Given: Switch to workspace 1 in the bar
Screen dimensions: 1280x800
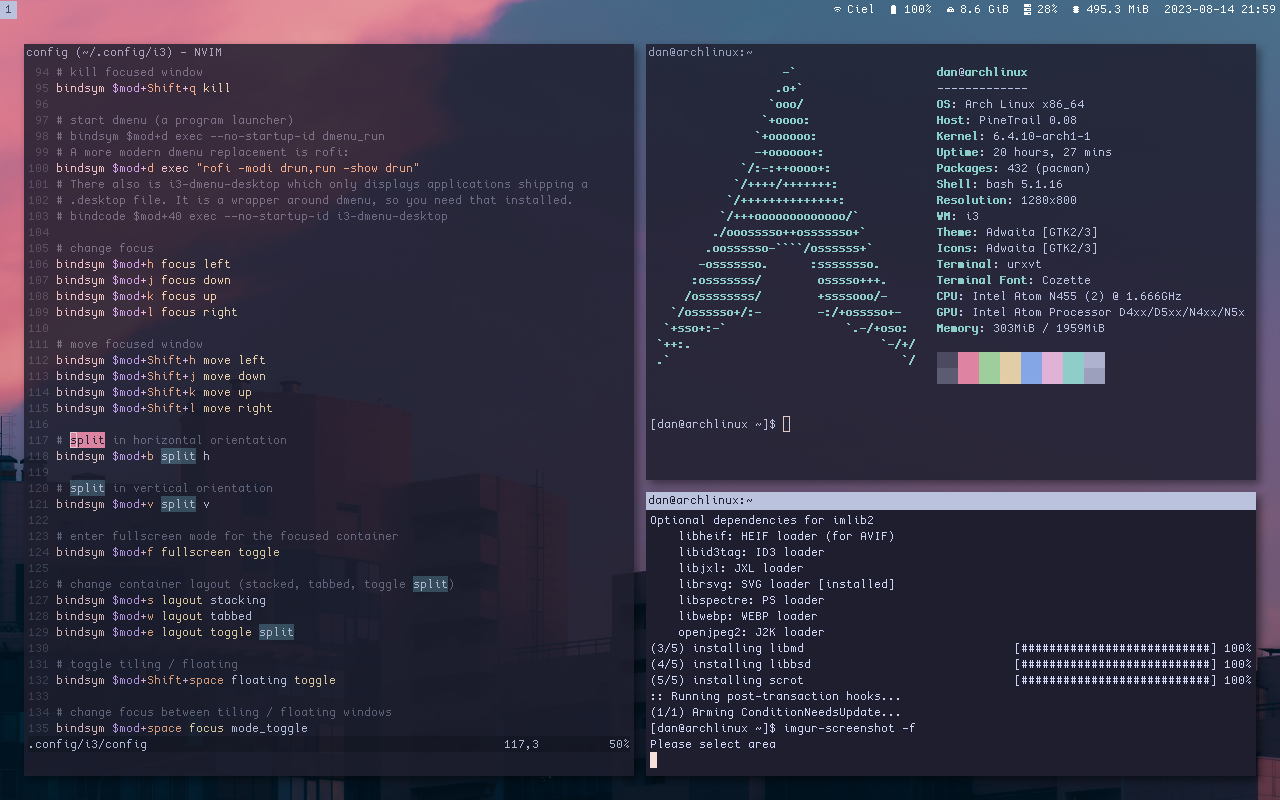Looking at the screenshot, I should (8, 9).
